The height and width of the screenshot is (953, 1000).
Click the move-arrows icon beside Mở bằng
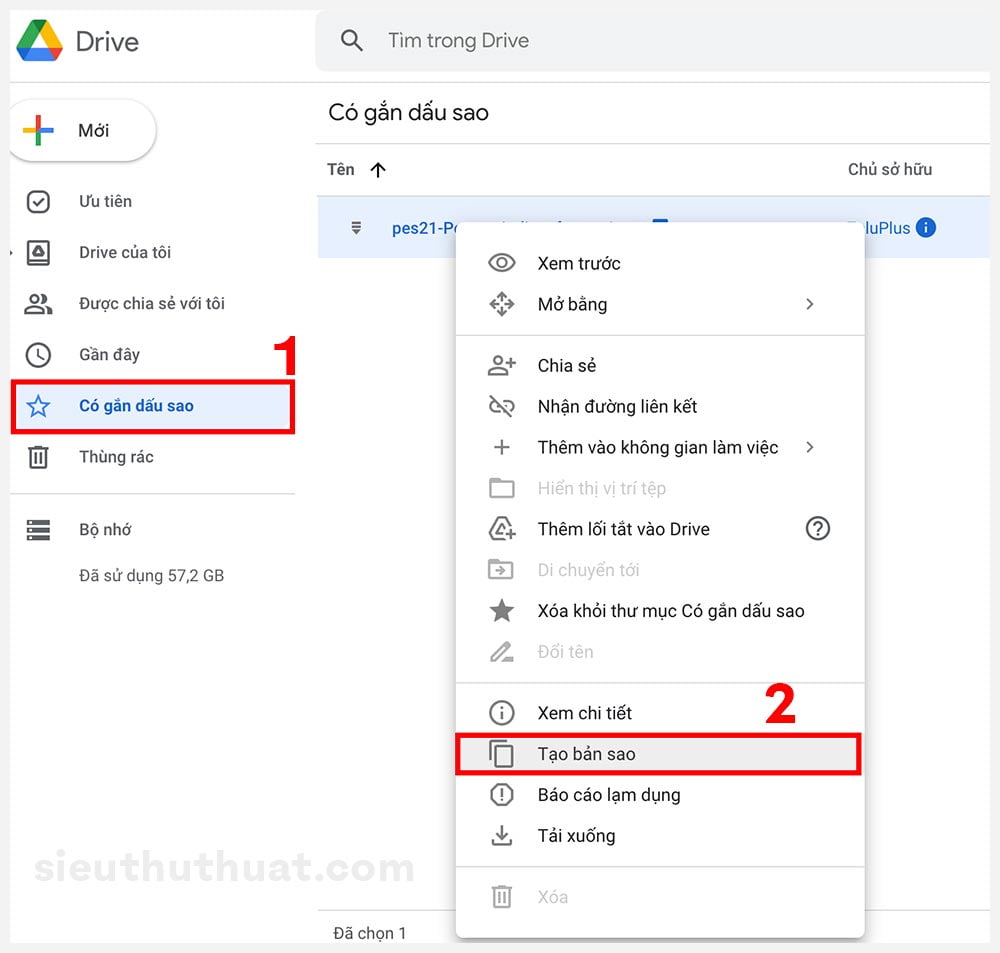tap(502, 304)
